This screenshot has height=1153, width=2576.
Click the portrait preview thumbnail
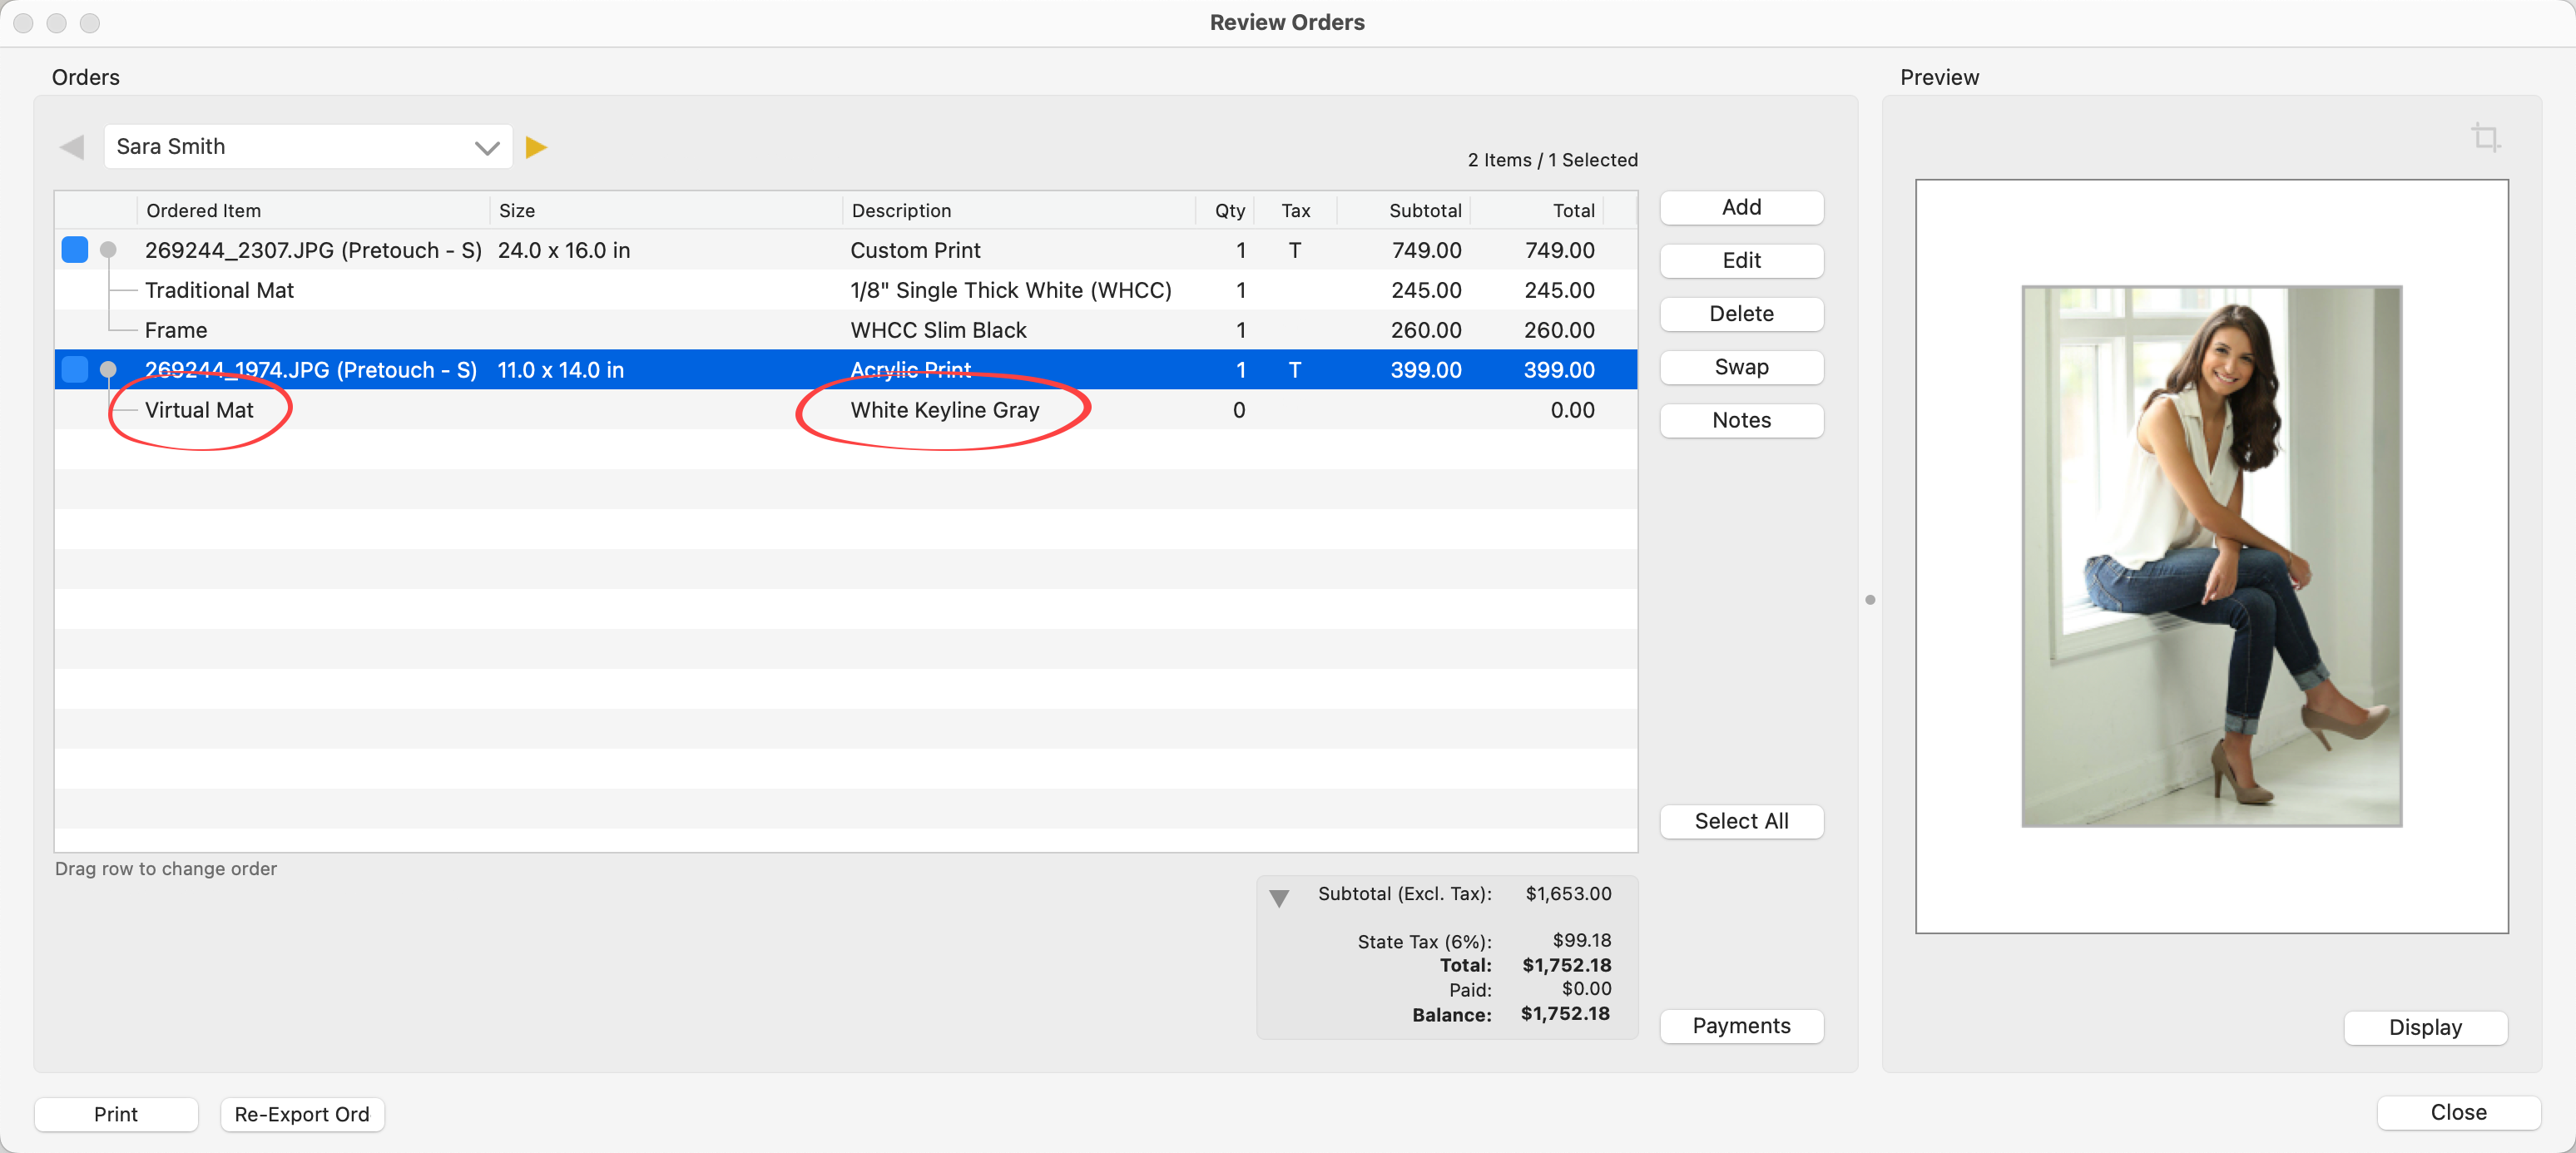(2210, 556)
